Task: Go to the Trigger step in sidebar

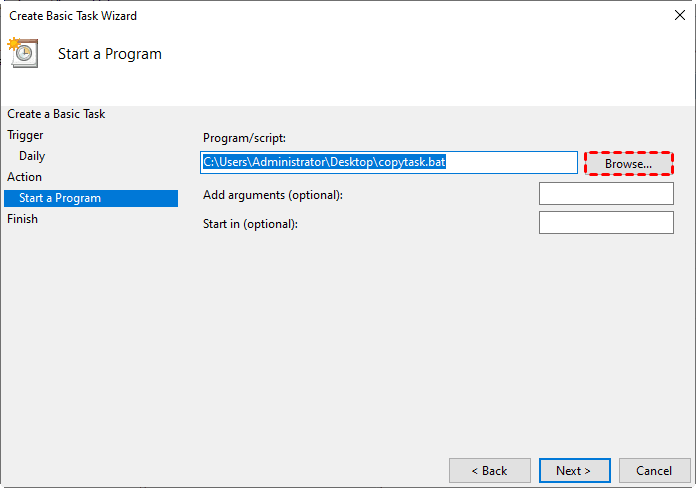Action: [x=25, y=135]
